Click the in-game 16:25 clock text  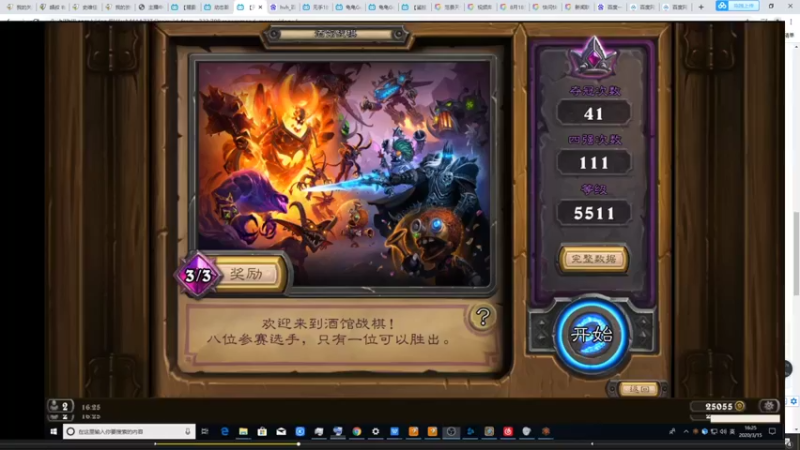[91, 407]
